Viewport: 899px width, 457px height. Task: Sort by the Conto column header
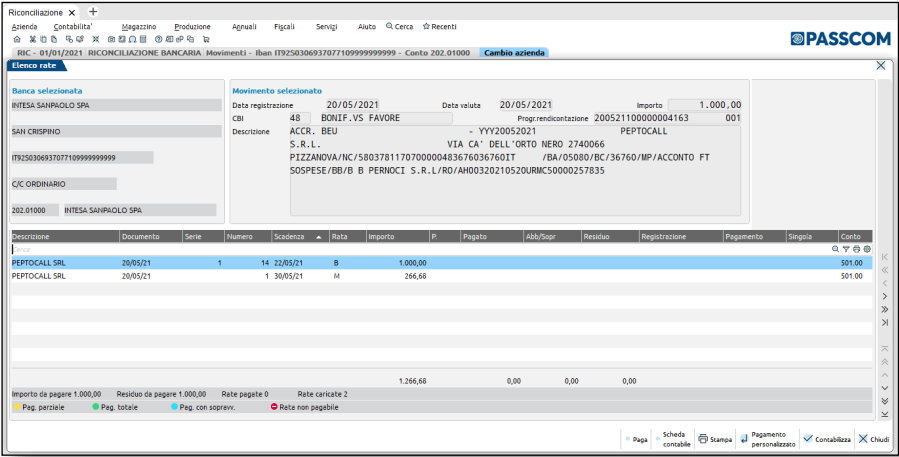pyautogui.click(x=855, y=236)
